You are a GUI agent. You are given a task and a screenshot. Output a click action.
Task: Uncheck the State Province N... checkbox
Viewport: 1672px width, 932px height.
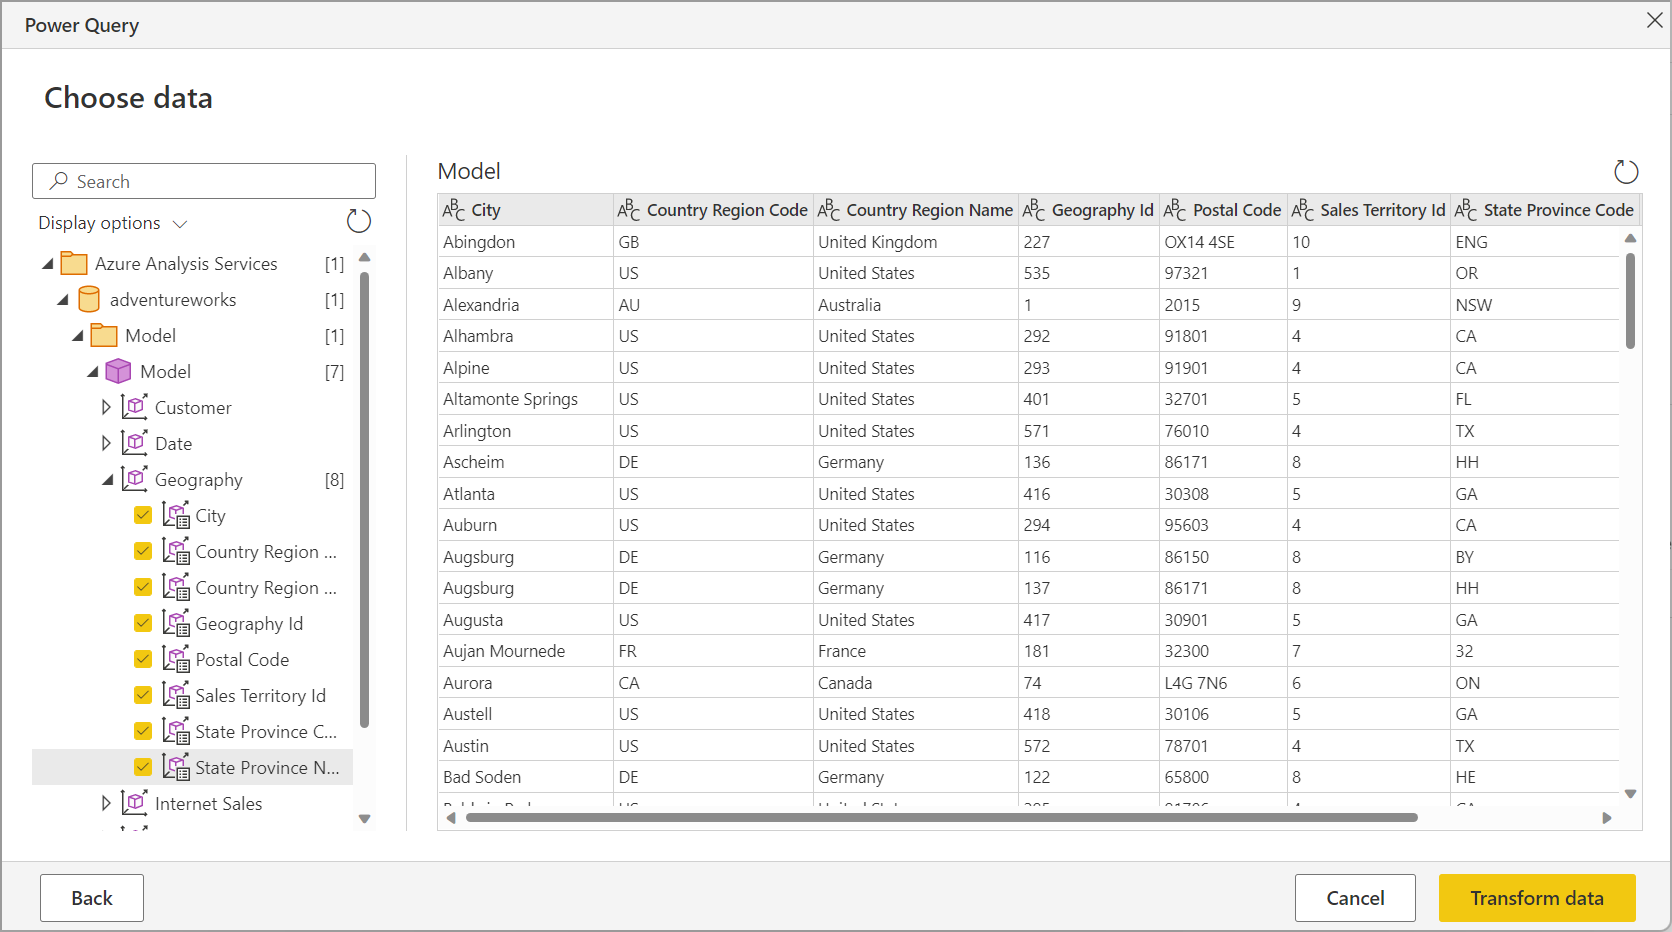click(x=143, y=767)
